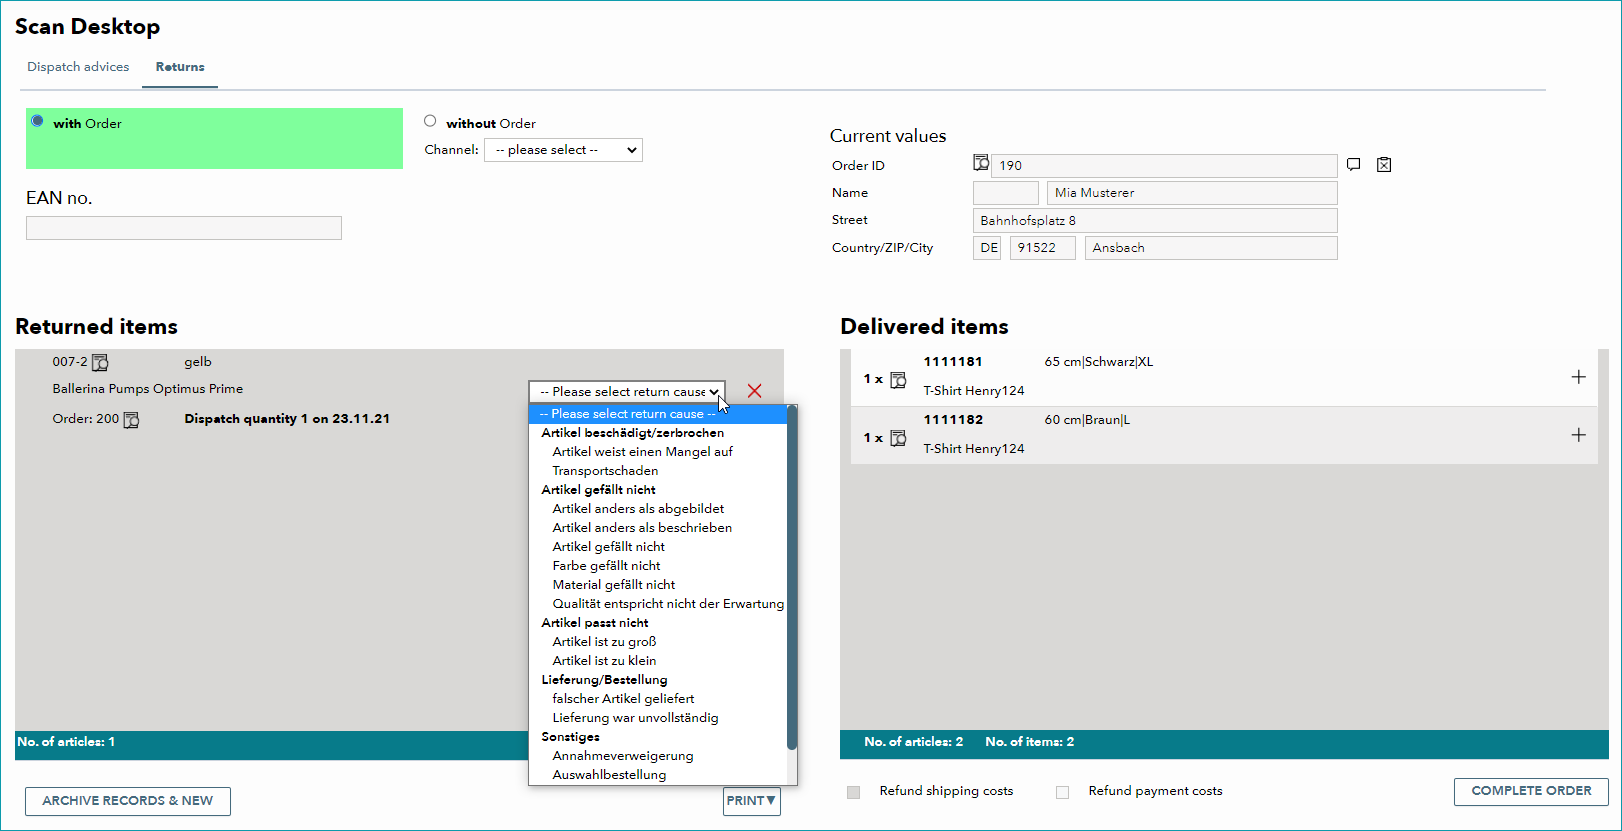Select the 'without Order' radio button
Viewport: 1622px width, 831px height.
[430, 121]
